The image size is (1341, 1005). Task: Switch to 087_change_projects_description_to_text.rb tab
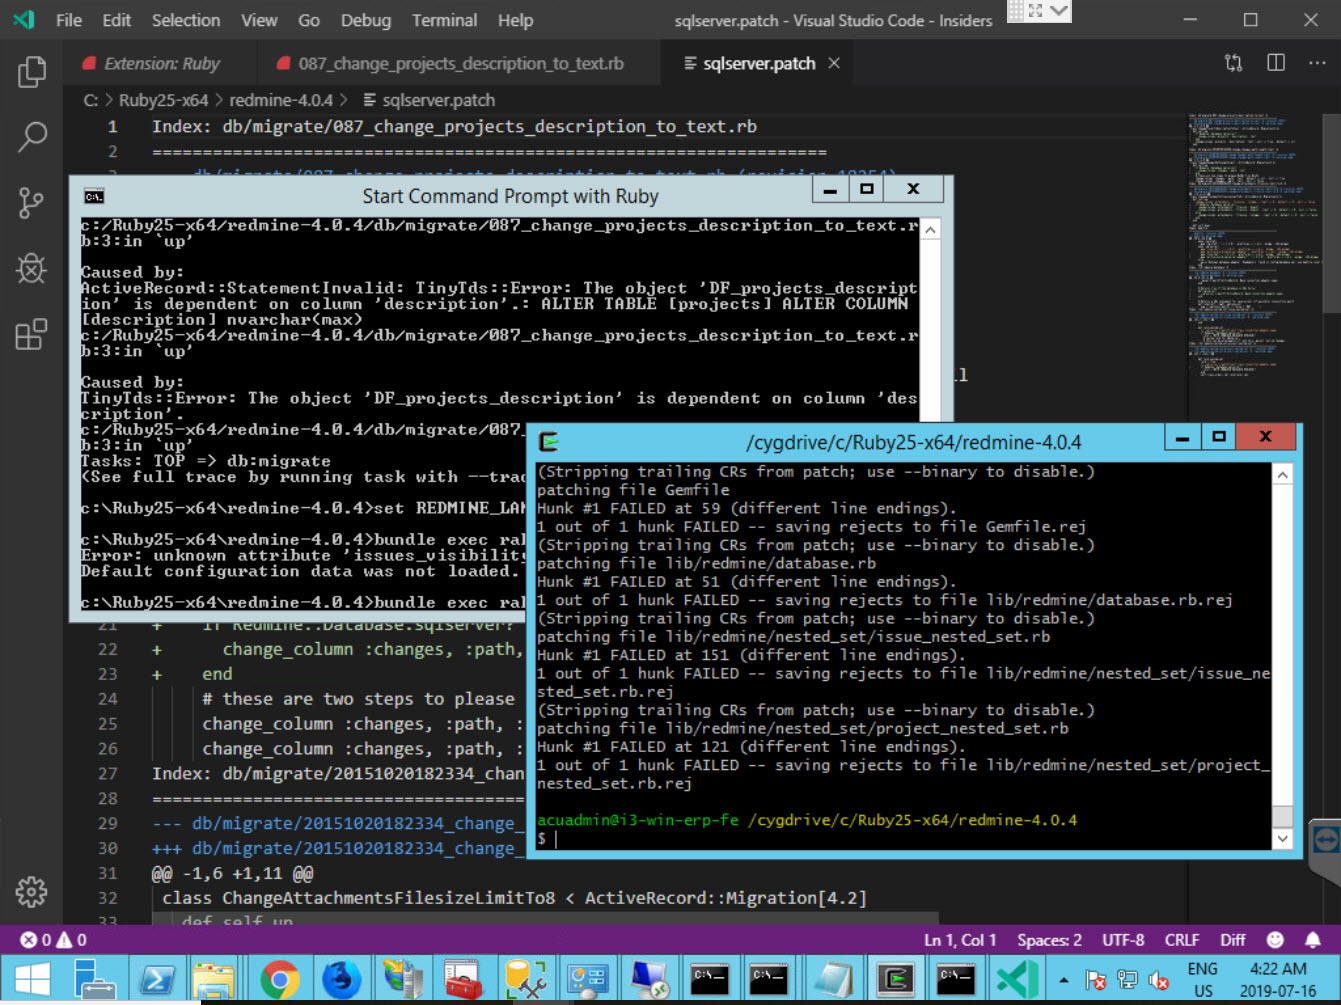click(459, 63)
